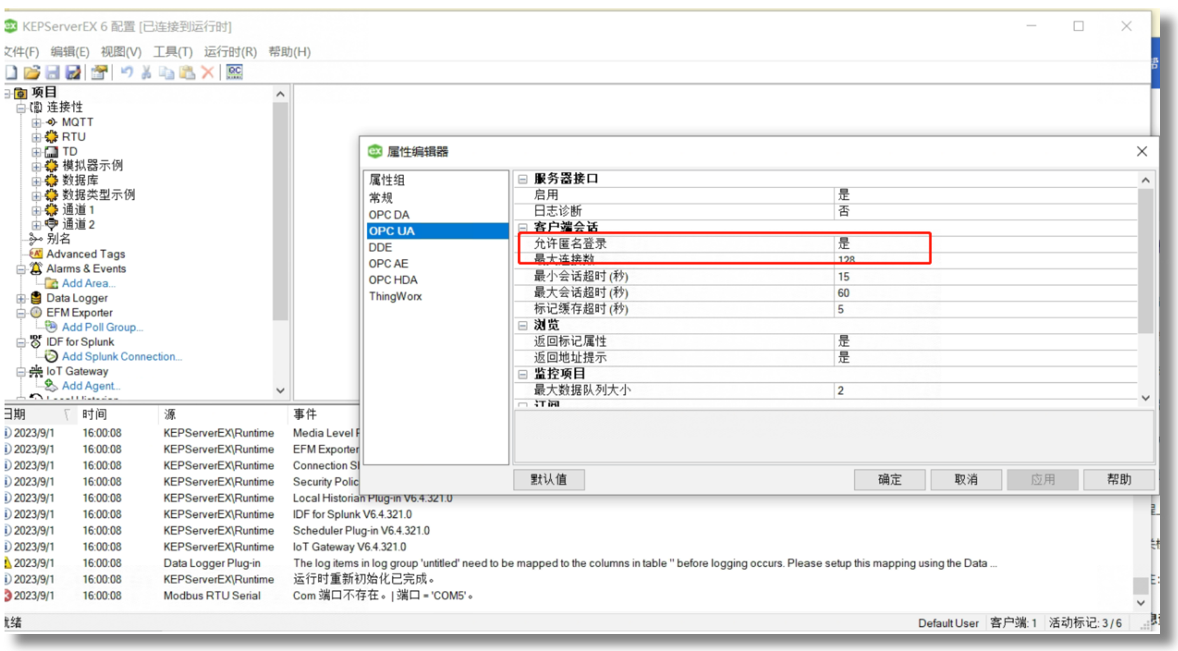Click the IoT Gateway icon
Image resolution: width=1178 pixels, height=651 pixels.
pyautogui.click(x=36, y=371)
